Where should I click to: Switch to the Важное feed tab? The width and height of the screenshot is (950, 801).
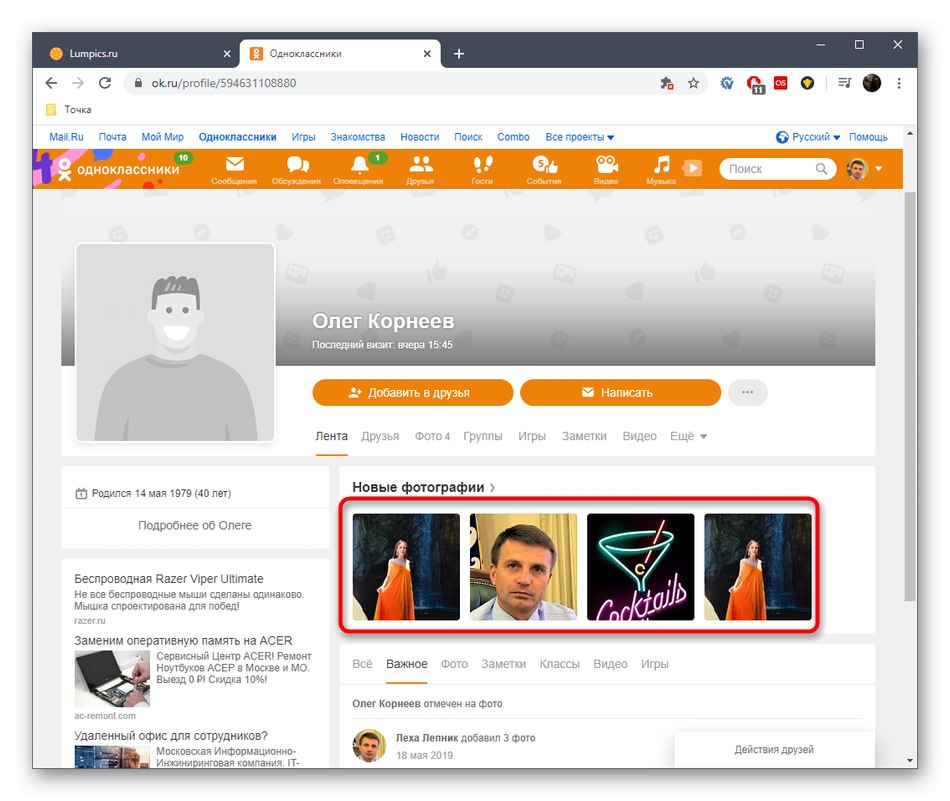pos(406,663)
